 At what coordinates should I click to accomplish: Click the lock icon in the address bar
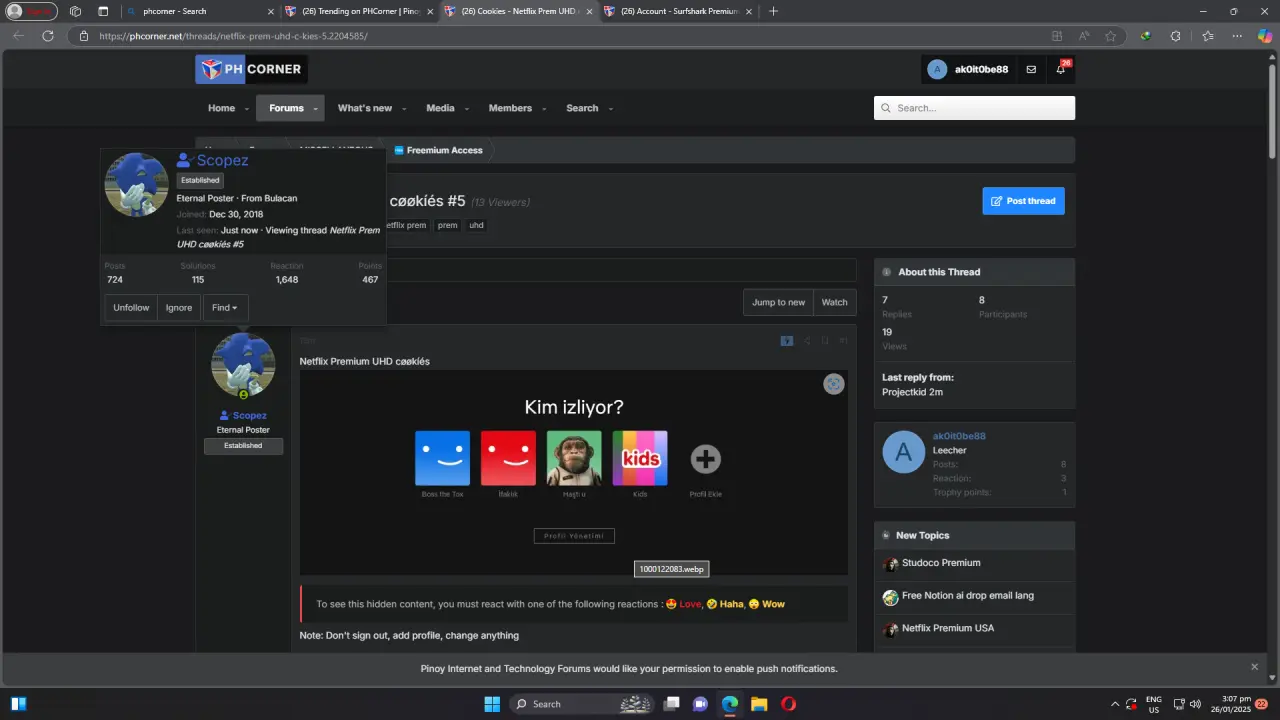84,36
